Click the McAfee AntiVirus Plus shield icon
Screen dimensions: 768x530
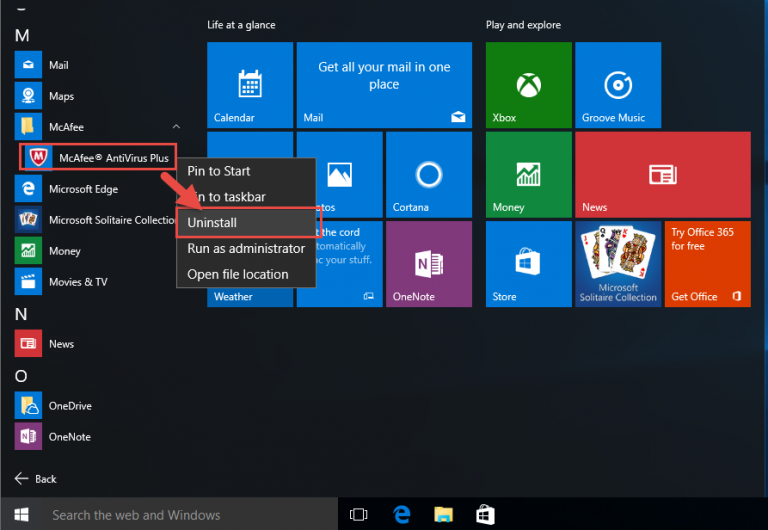pyautogui.click(x=38, y=157)
